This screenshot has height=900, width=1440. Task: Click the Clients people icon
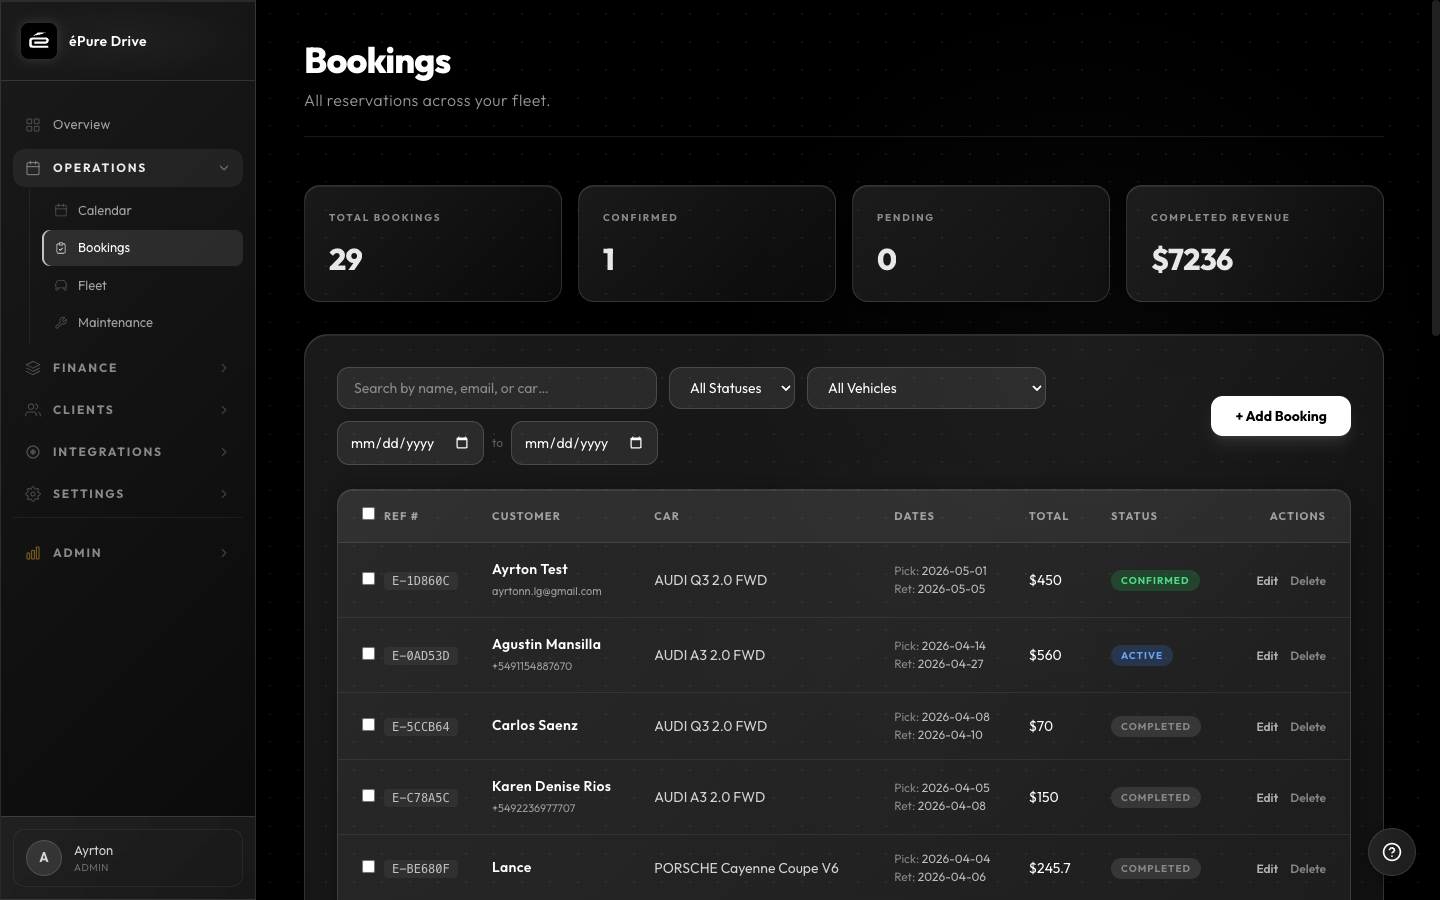(31, 410)
